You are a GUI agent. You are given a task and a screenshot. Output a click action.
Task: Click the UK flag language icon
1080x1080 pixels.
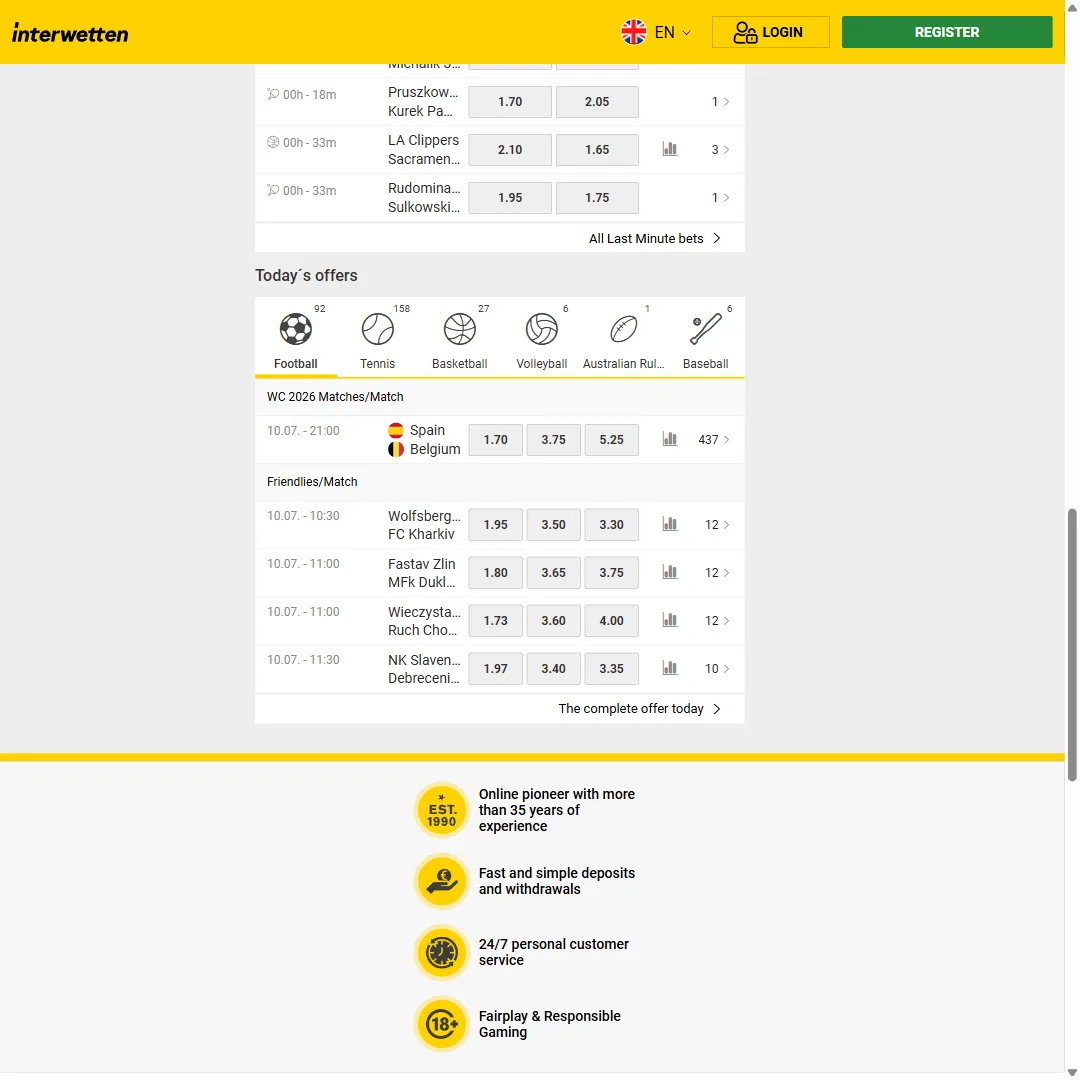pos(634,32)
